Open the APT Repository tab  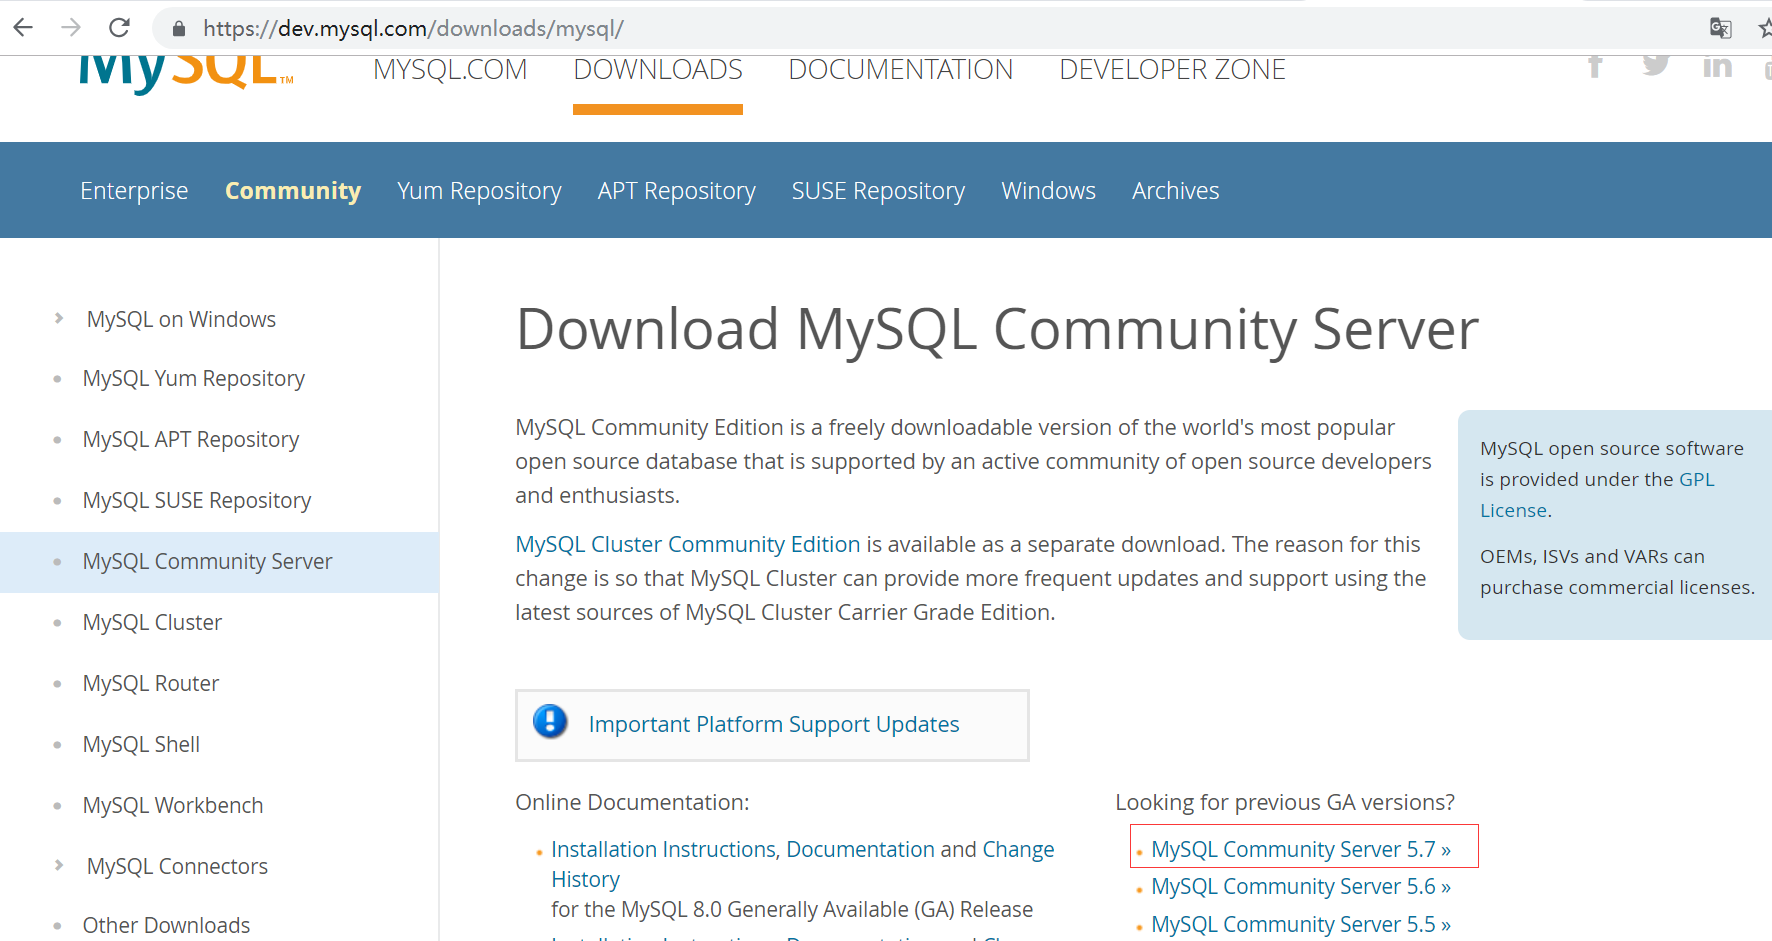(x=677, y=190)
